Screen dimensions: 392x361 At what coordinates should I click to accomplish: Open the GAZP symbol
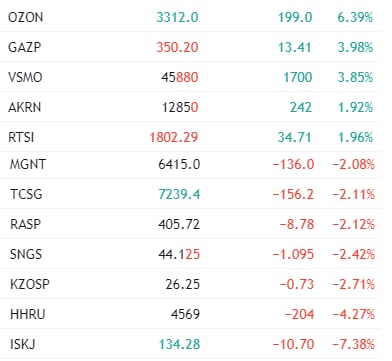[x=25, y=47]
